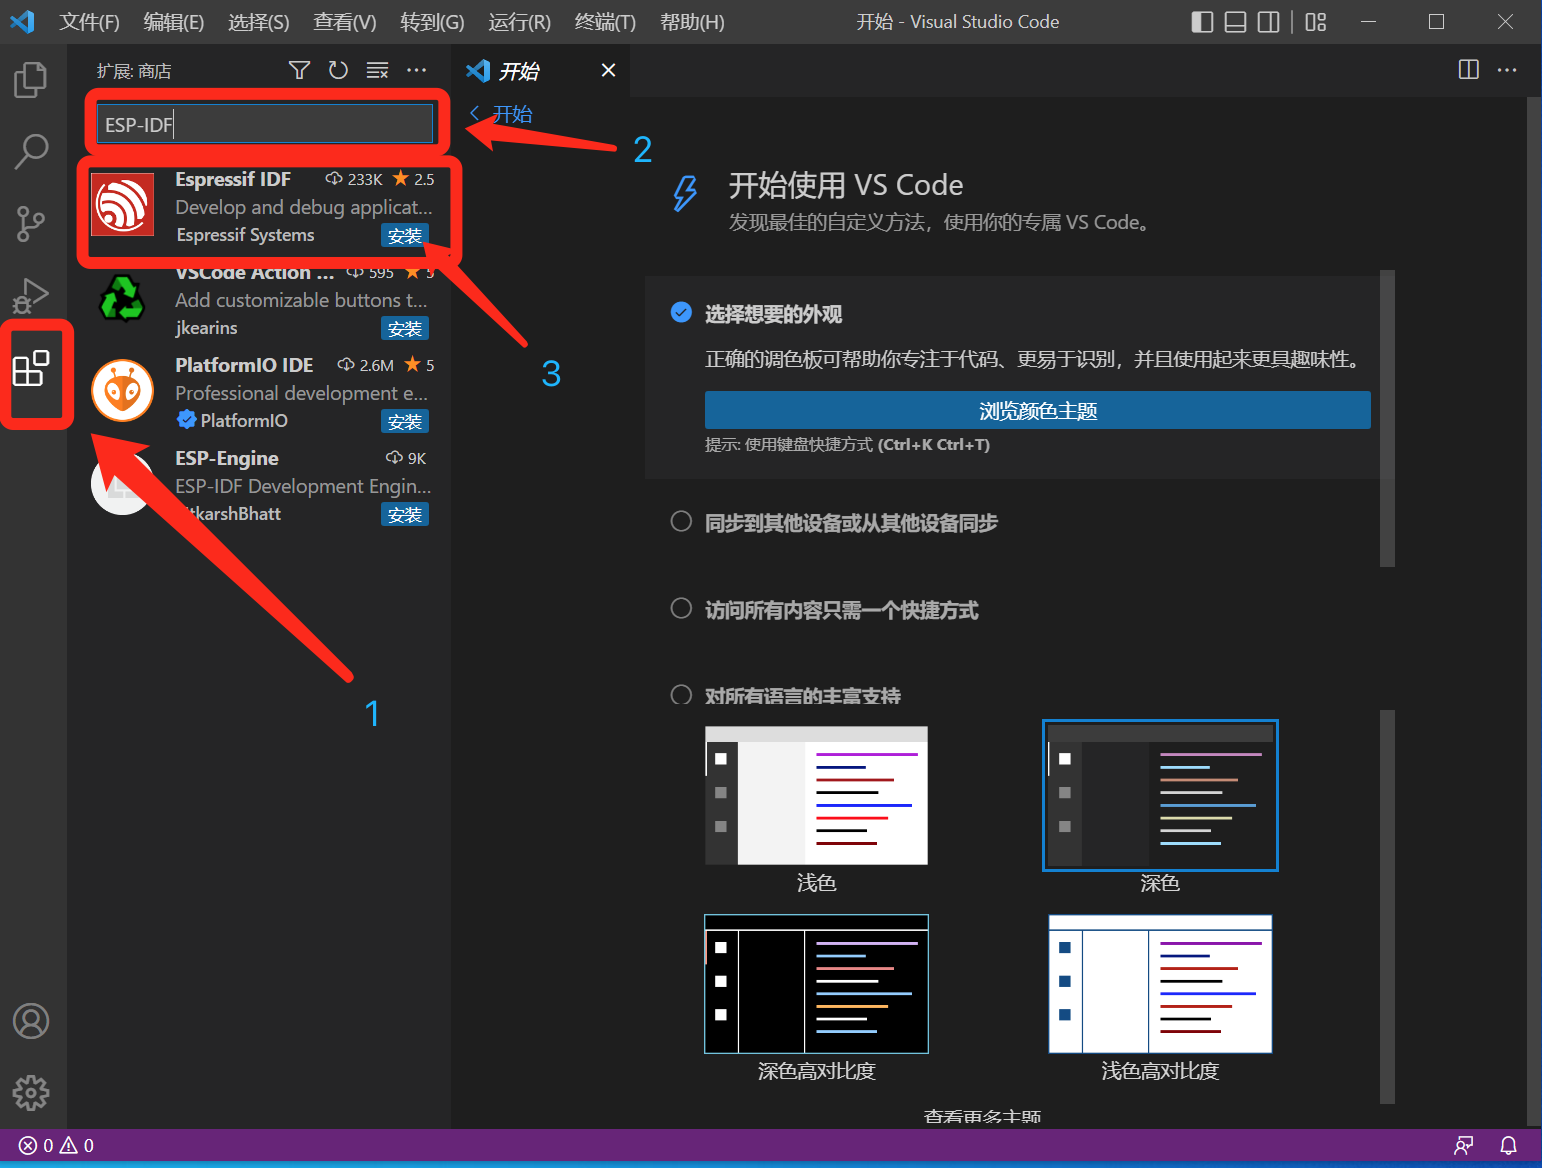This screenshot has width=1542, height=1168.
Task: Open the 运行(R) menu
Action: [519, 22]
